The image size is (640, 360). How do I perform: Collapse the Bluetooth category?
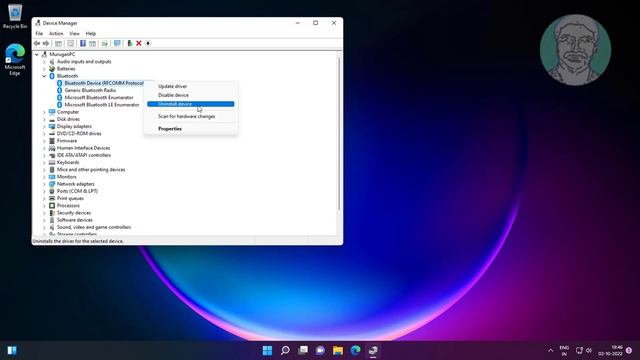click(x=44, y=76)
